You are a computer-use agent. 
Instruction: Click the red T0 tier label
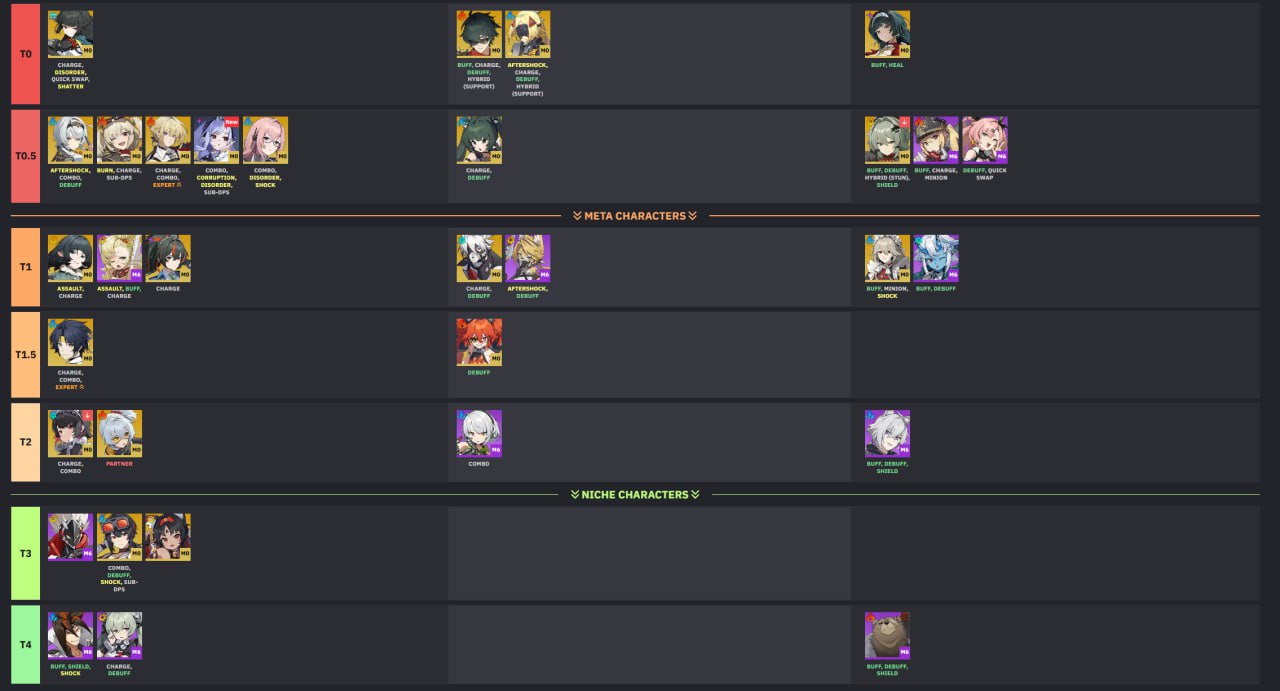click(x=25, y=52)
